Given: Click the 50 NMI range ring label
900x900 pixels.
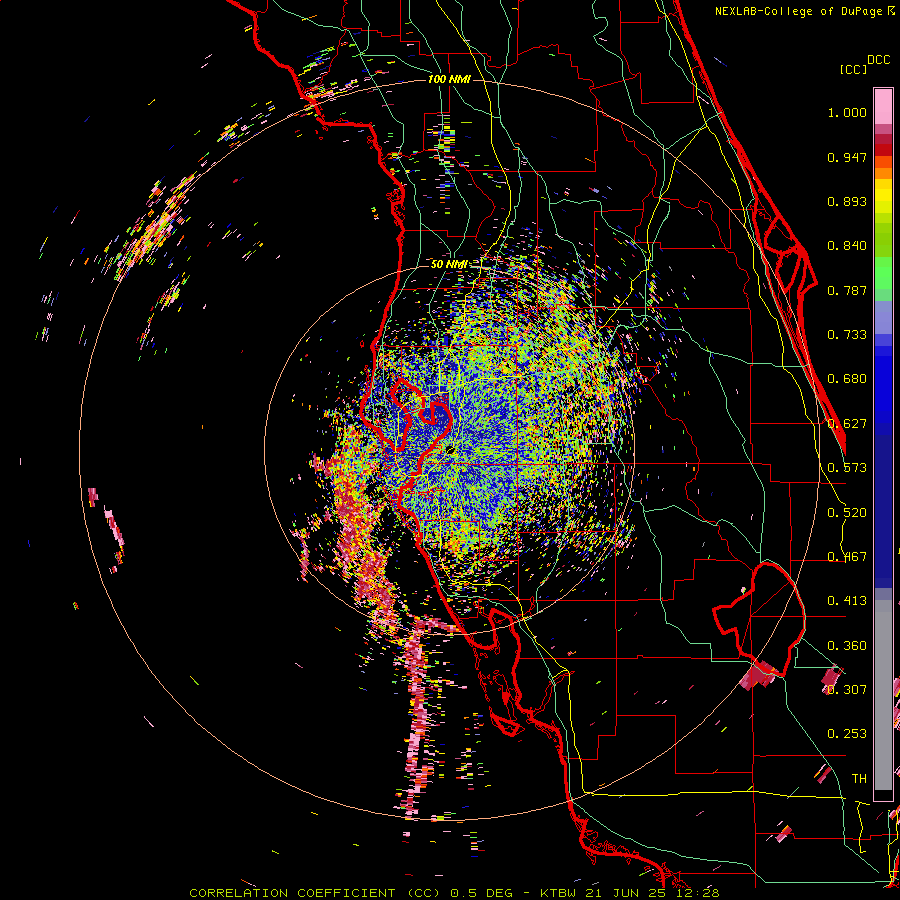Looking at the screenshot, I should tap(449, 265).
